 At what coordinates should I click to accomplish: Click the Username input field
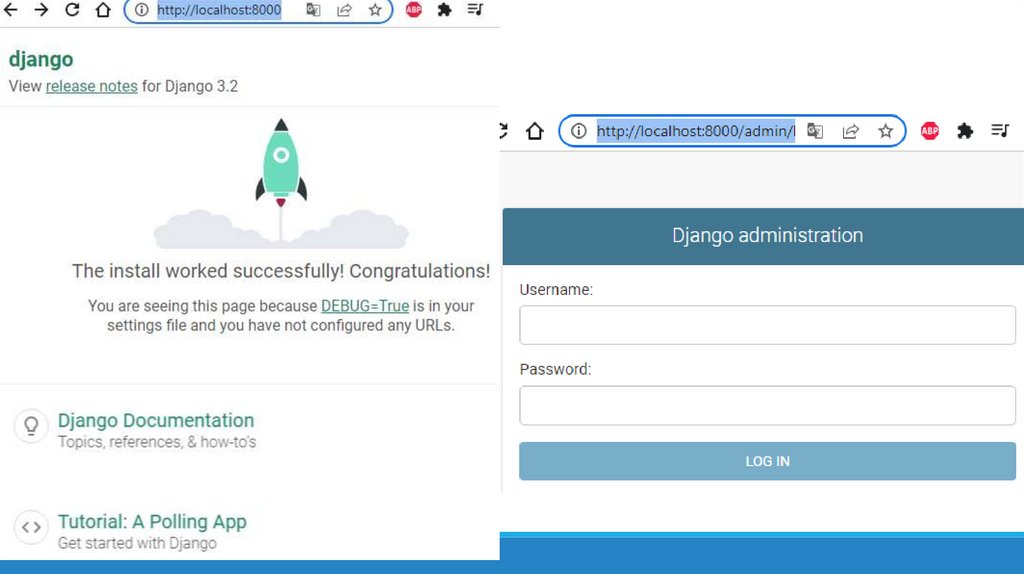click(767, 325)
